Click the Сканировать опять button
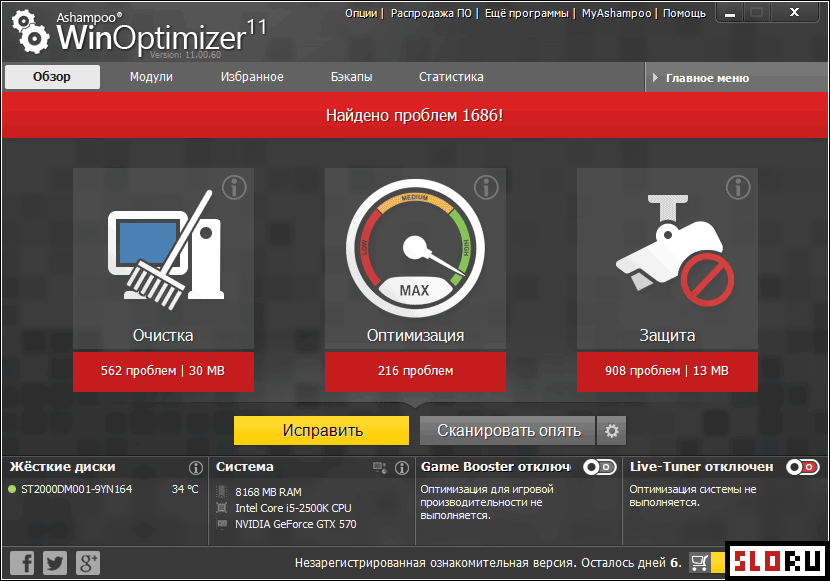Image resolution: width=830 pixels, height=581 pixels. click(508, 431)
